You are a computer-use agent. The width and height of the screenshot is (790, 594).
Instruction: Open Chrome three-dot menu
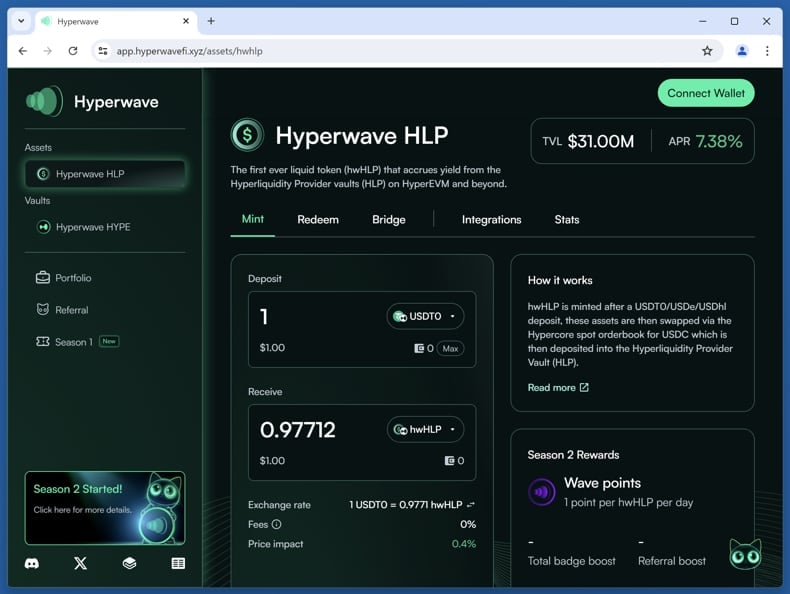[x=767, y=51]
